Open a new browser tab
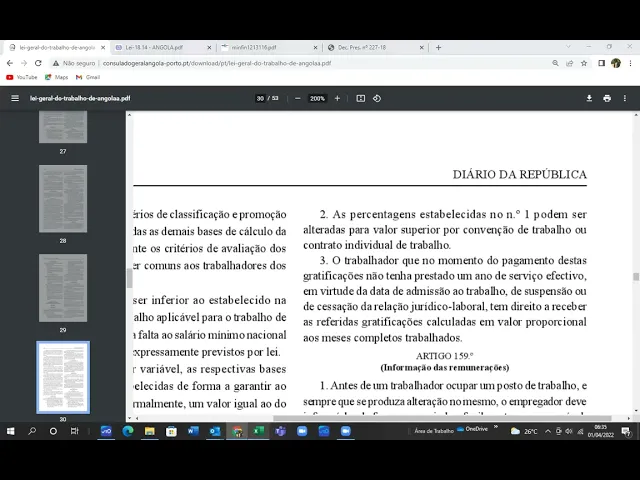640x480 pixels. click(438, 47)
